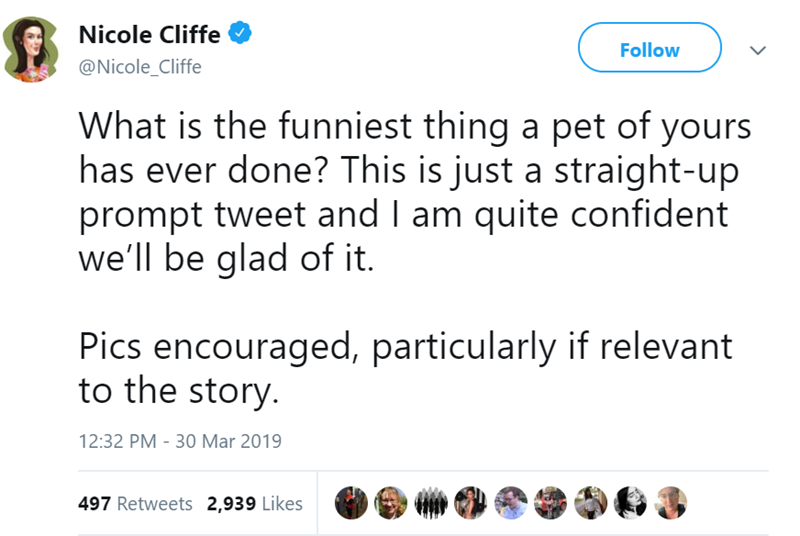Click the blue verified badge
800x536 pixels.
coord(239,35)
